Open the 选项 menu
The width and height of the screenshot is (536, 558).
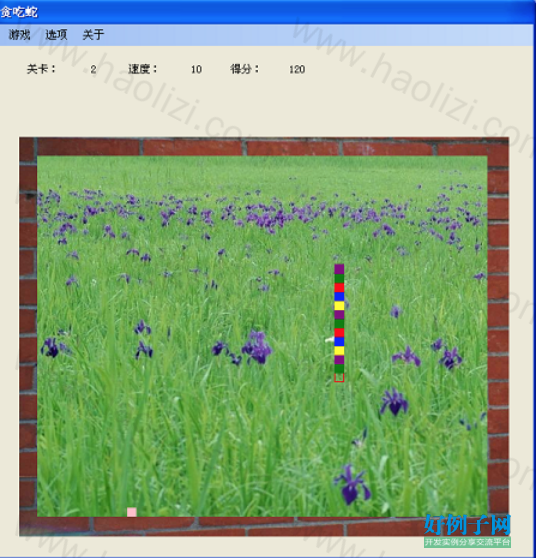pyautogui.click(x=56, y=35)
